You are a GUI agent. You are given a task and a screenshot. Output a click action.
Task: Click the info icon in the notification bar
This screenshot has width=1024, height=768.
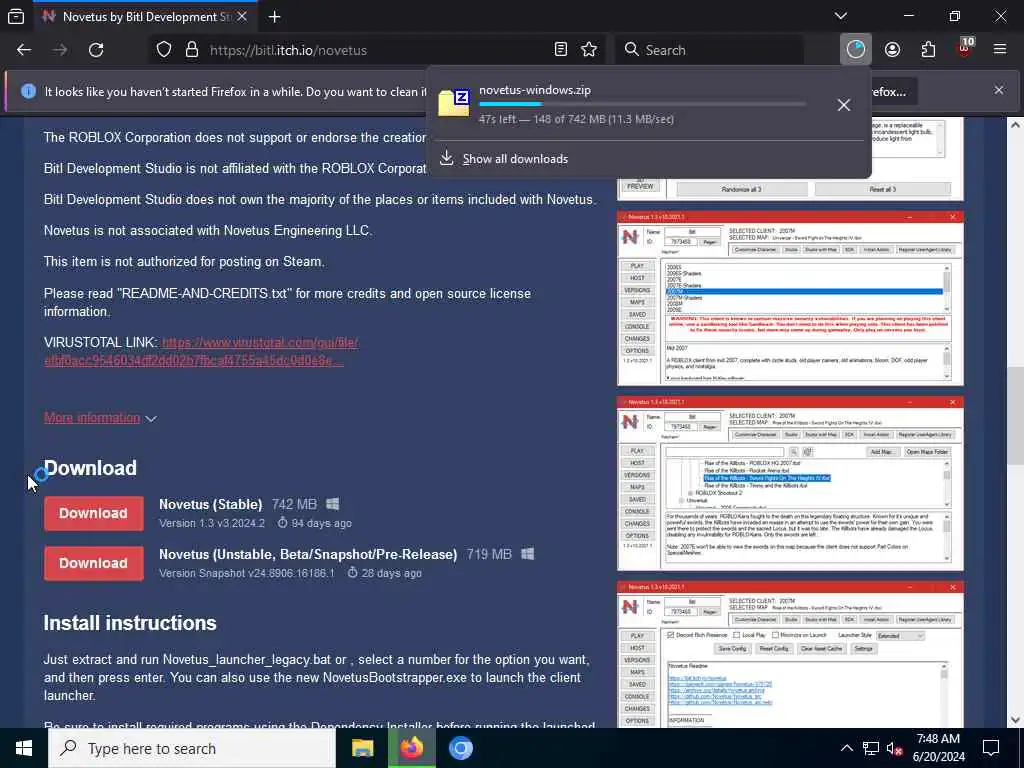coord(28,91)
